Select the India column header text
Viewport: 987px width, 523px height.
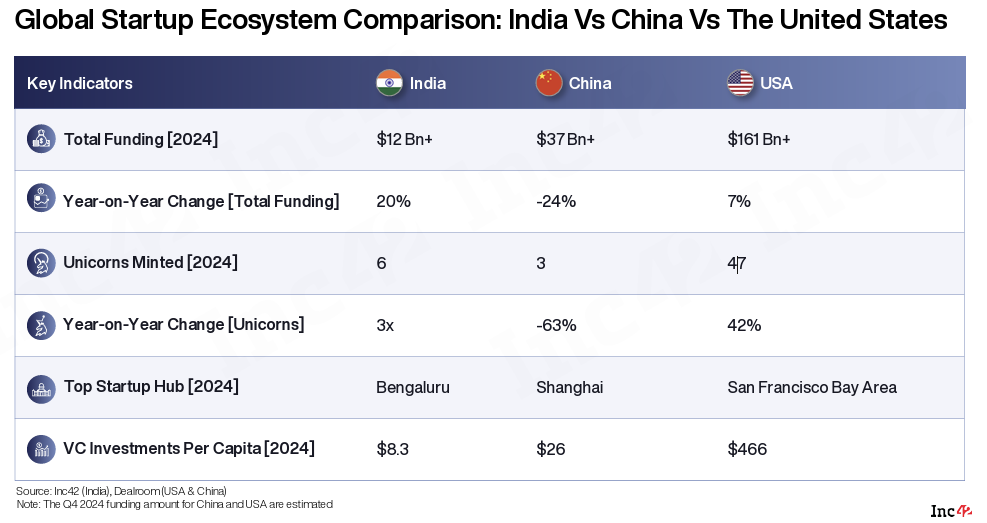pyautogui.click(x=428, y=83)
